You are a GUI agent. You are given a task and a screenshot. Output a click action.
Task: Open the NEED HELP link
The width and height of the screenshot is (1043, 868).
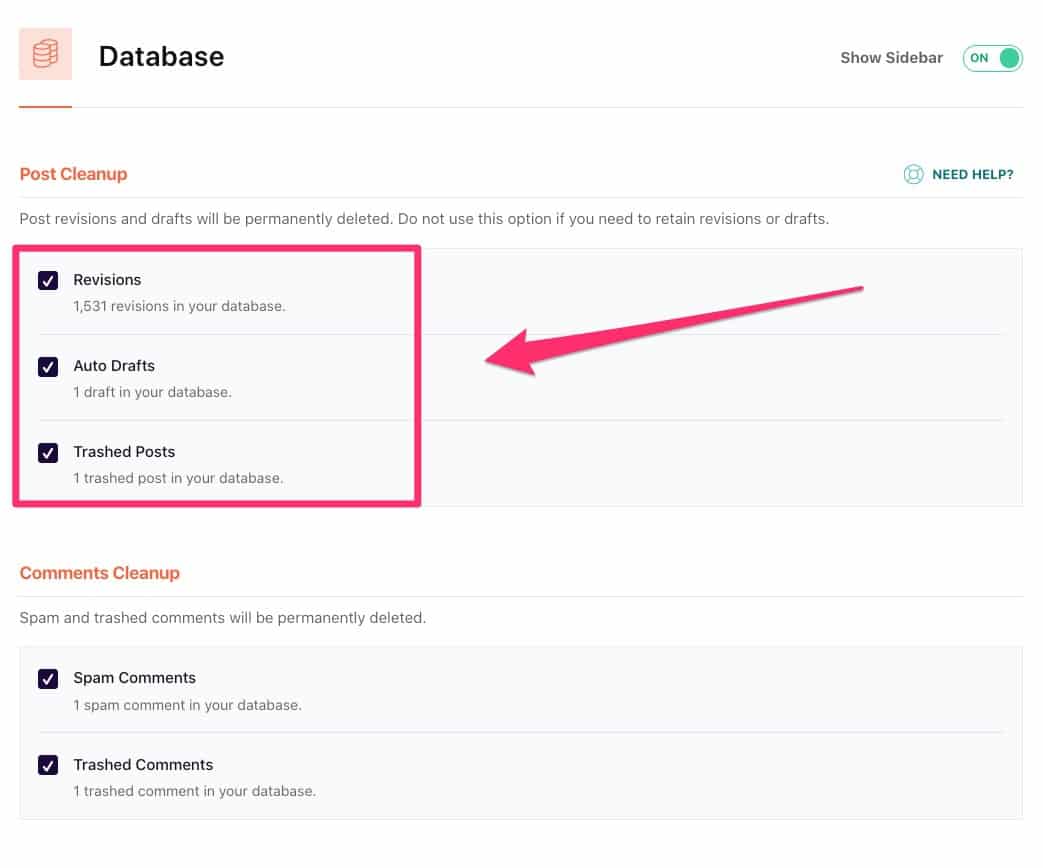click(x=972, y=174)
